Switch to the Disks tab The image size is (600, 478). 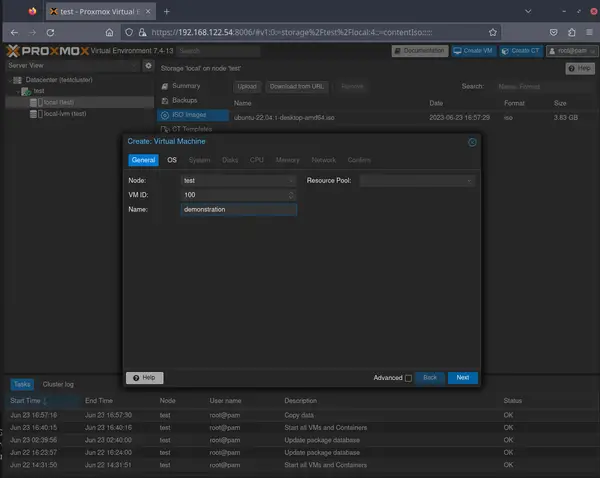point(230,160)
